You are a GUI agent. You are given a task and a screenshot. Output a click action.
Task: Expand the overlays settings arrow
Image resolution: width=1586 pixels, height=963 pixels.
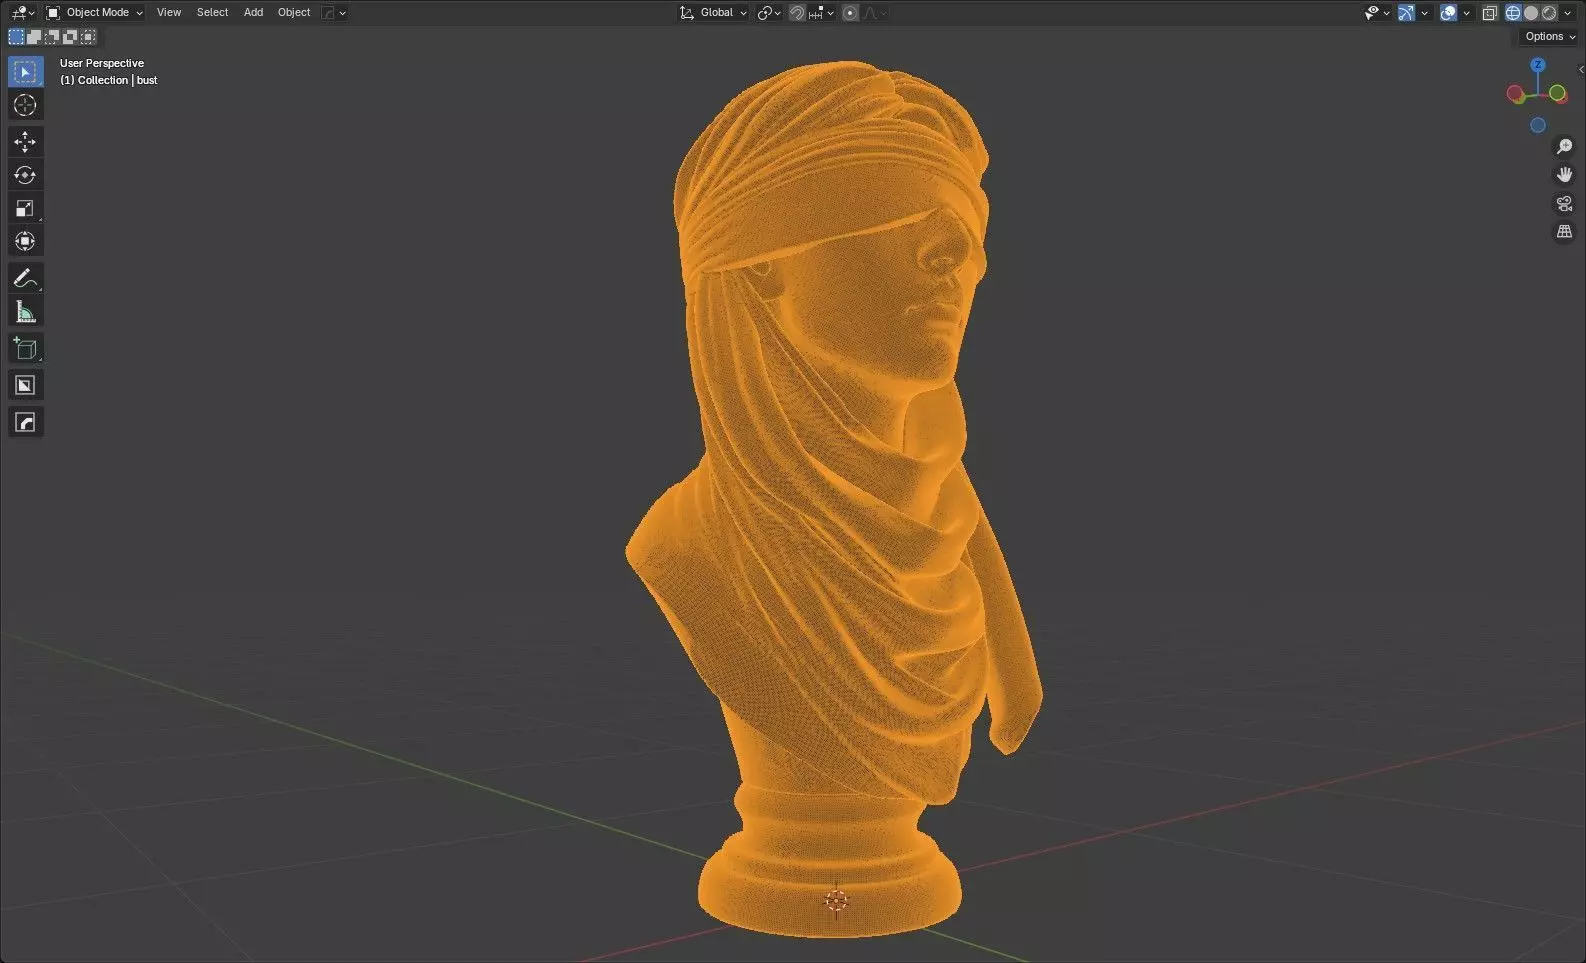click(1467, 13)
